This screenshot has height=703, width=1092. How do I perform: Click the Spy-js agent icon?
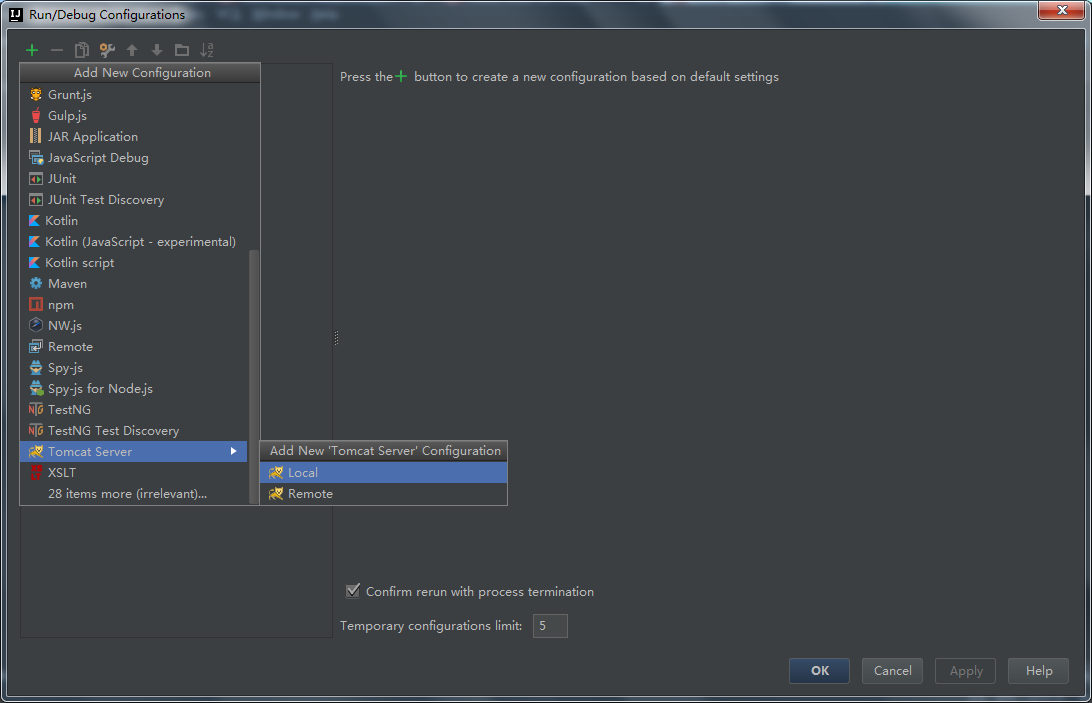[x=36, y=367]
